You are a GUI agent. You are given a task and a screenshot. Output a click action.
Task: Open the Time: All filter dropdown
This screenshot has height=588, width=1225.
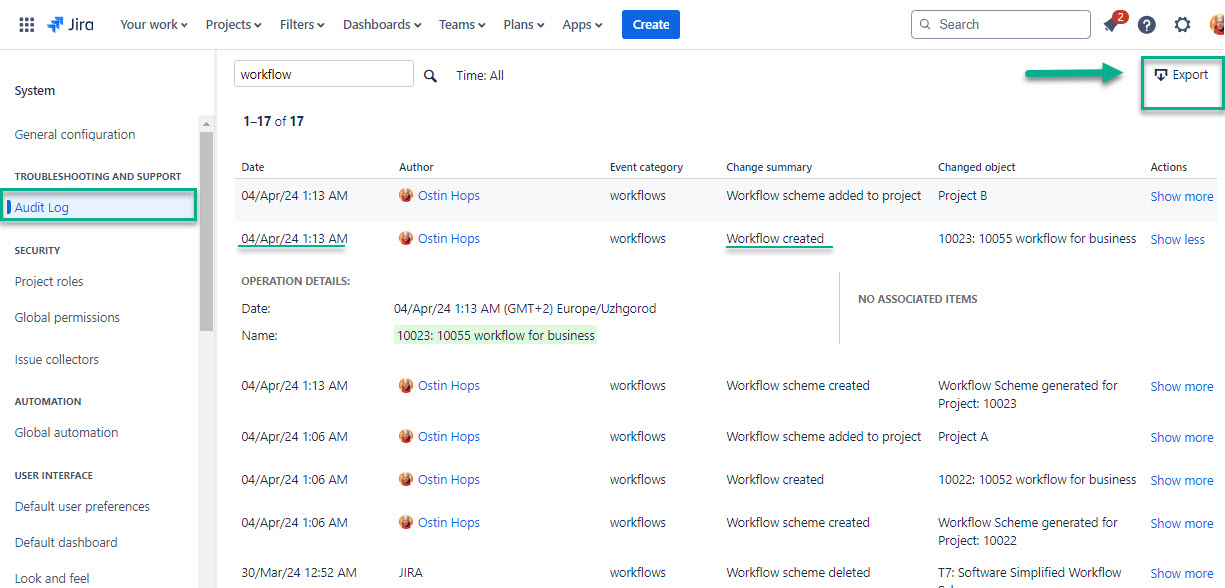[479, 74]
